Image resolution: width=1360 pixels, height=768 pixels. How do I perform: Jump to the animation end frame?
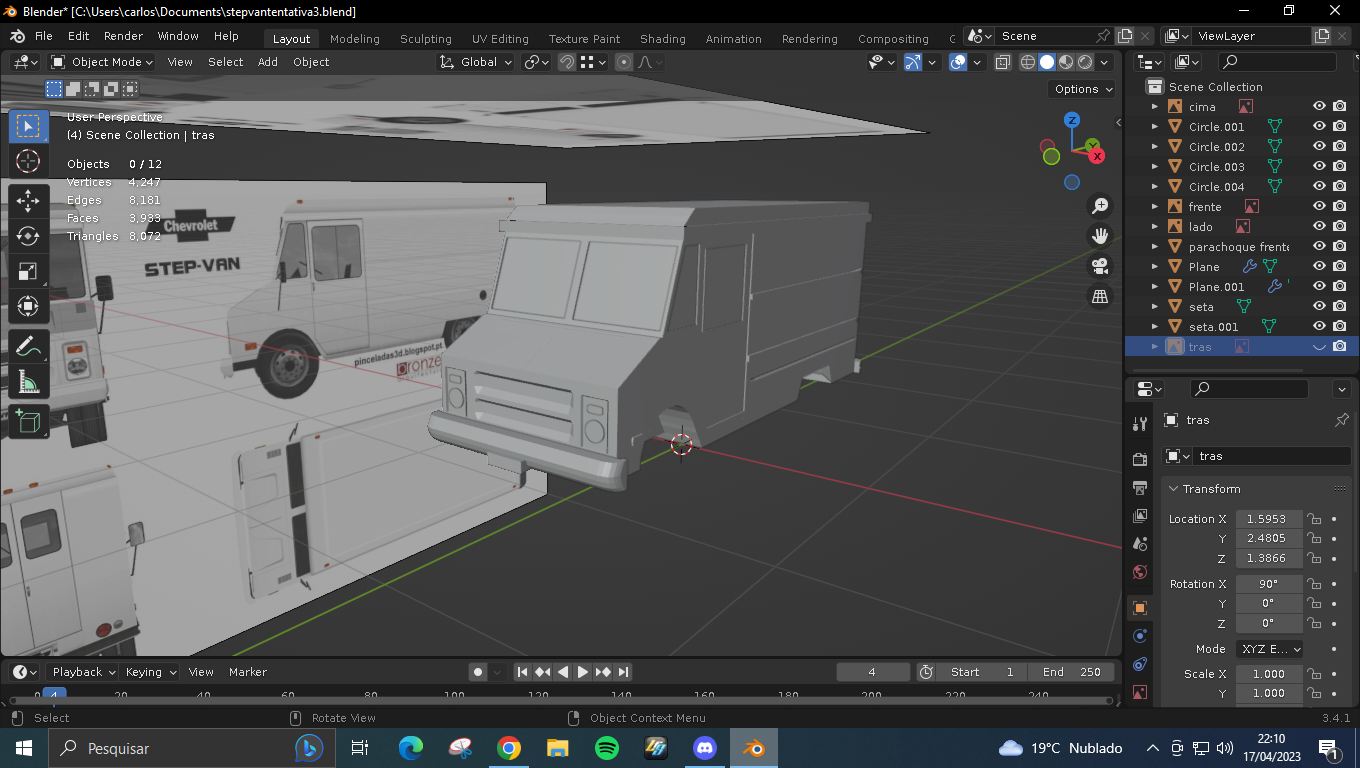[x=623, y=672]
